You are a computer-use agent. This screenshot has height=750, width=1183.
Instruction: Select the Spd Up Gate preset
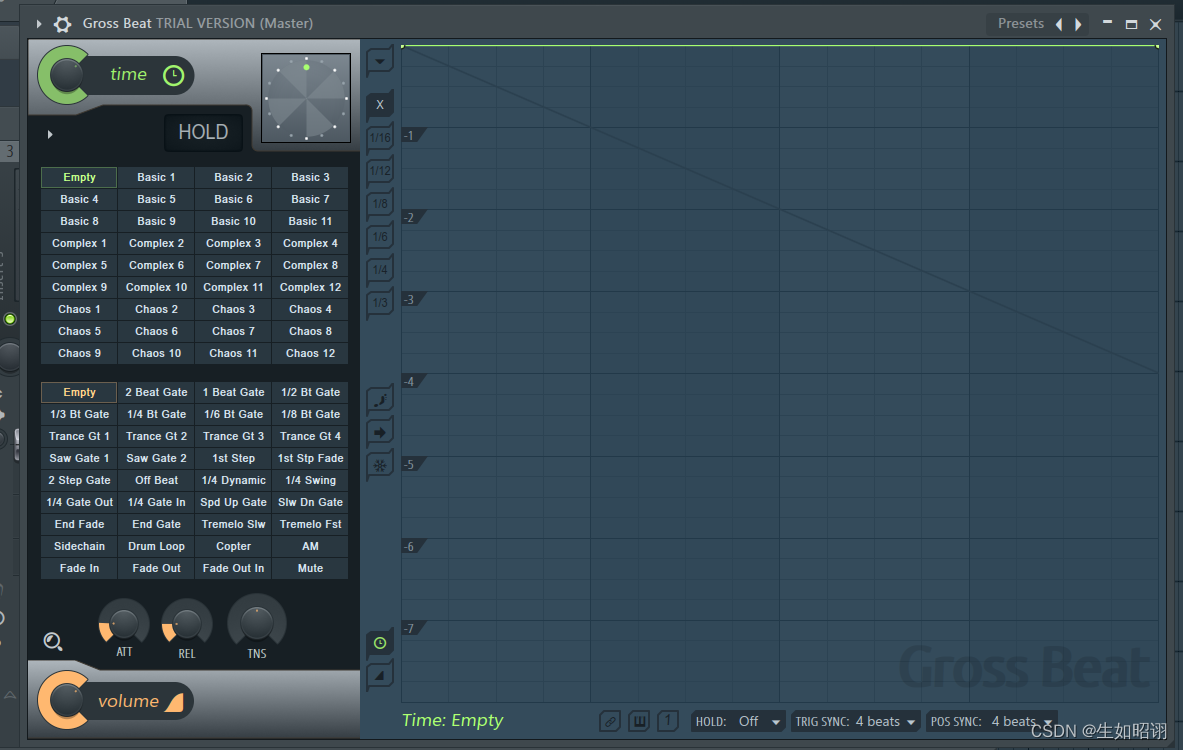point(233,502)
